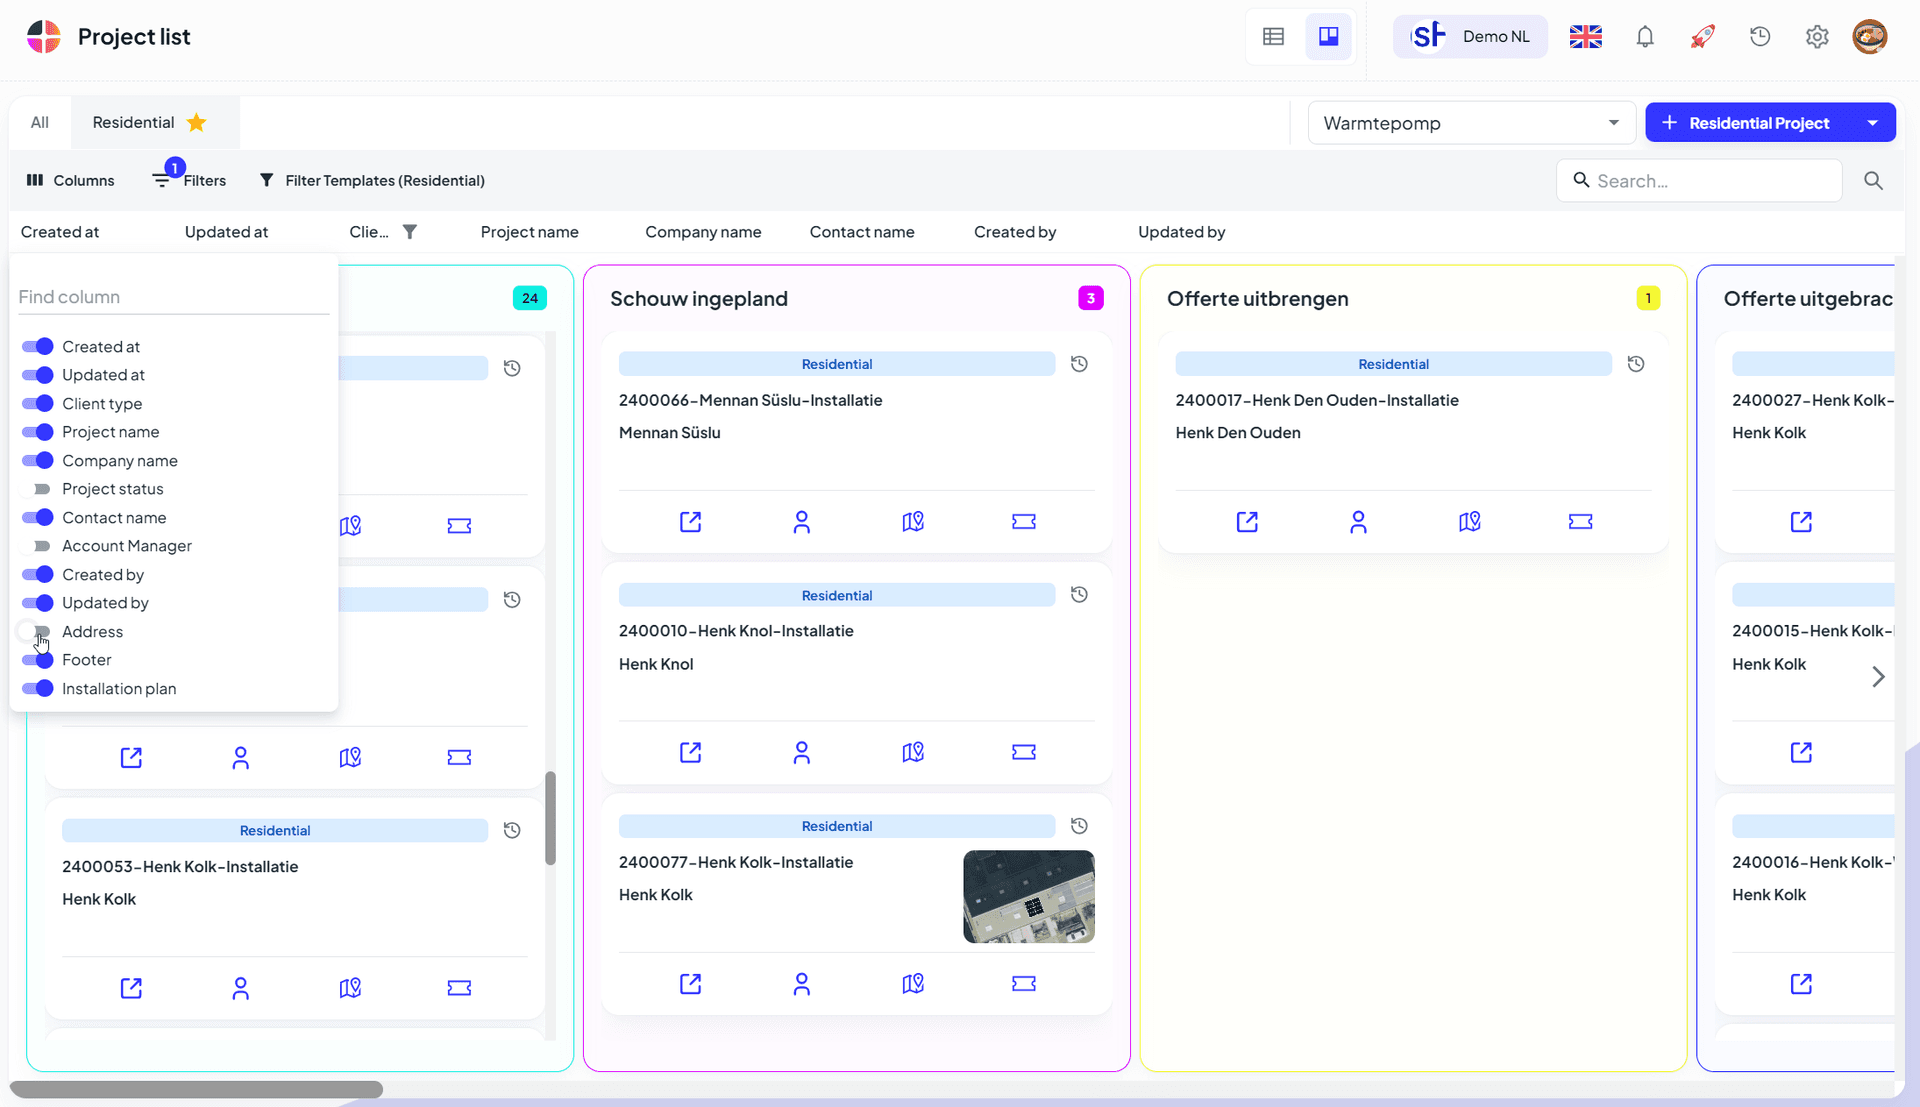Screen dimensions: 1920x1107
Task: Click the Columns button
Action: (x=70, y=181)
